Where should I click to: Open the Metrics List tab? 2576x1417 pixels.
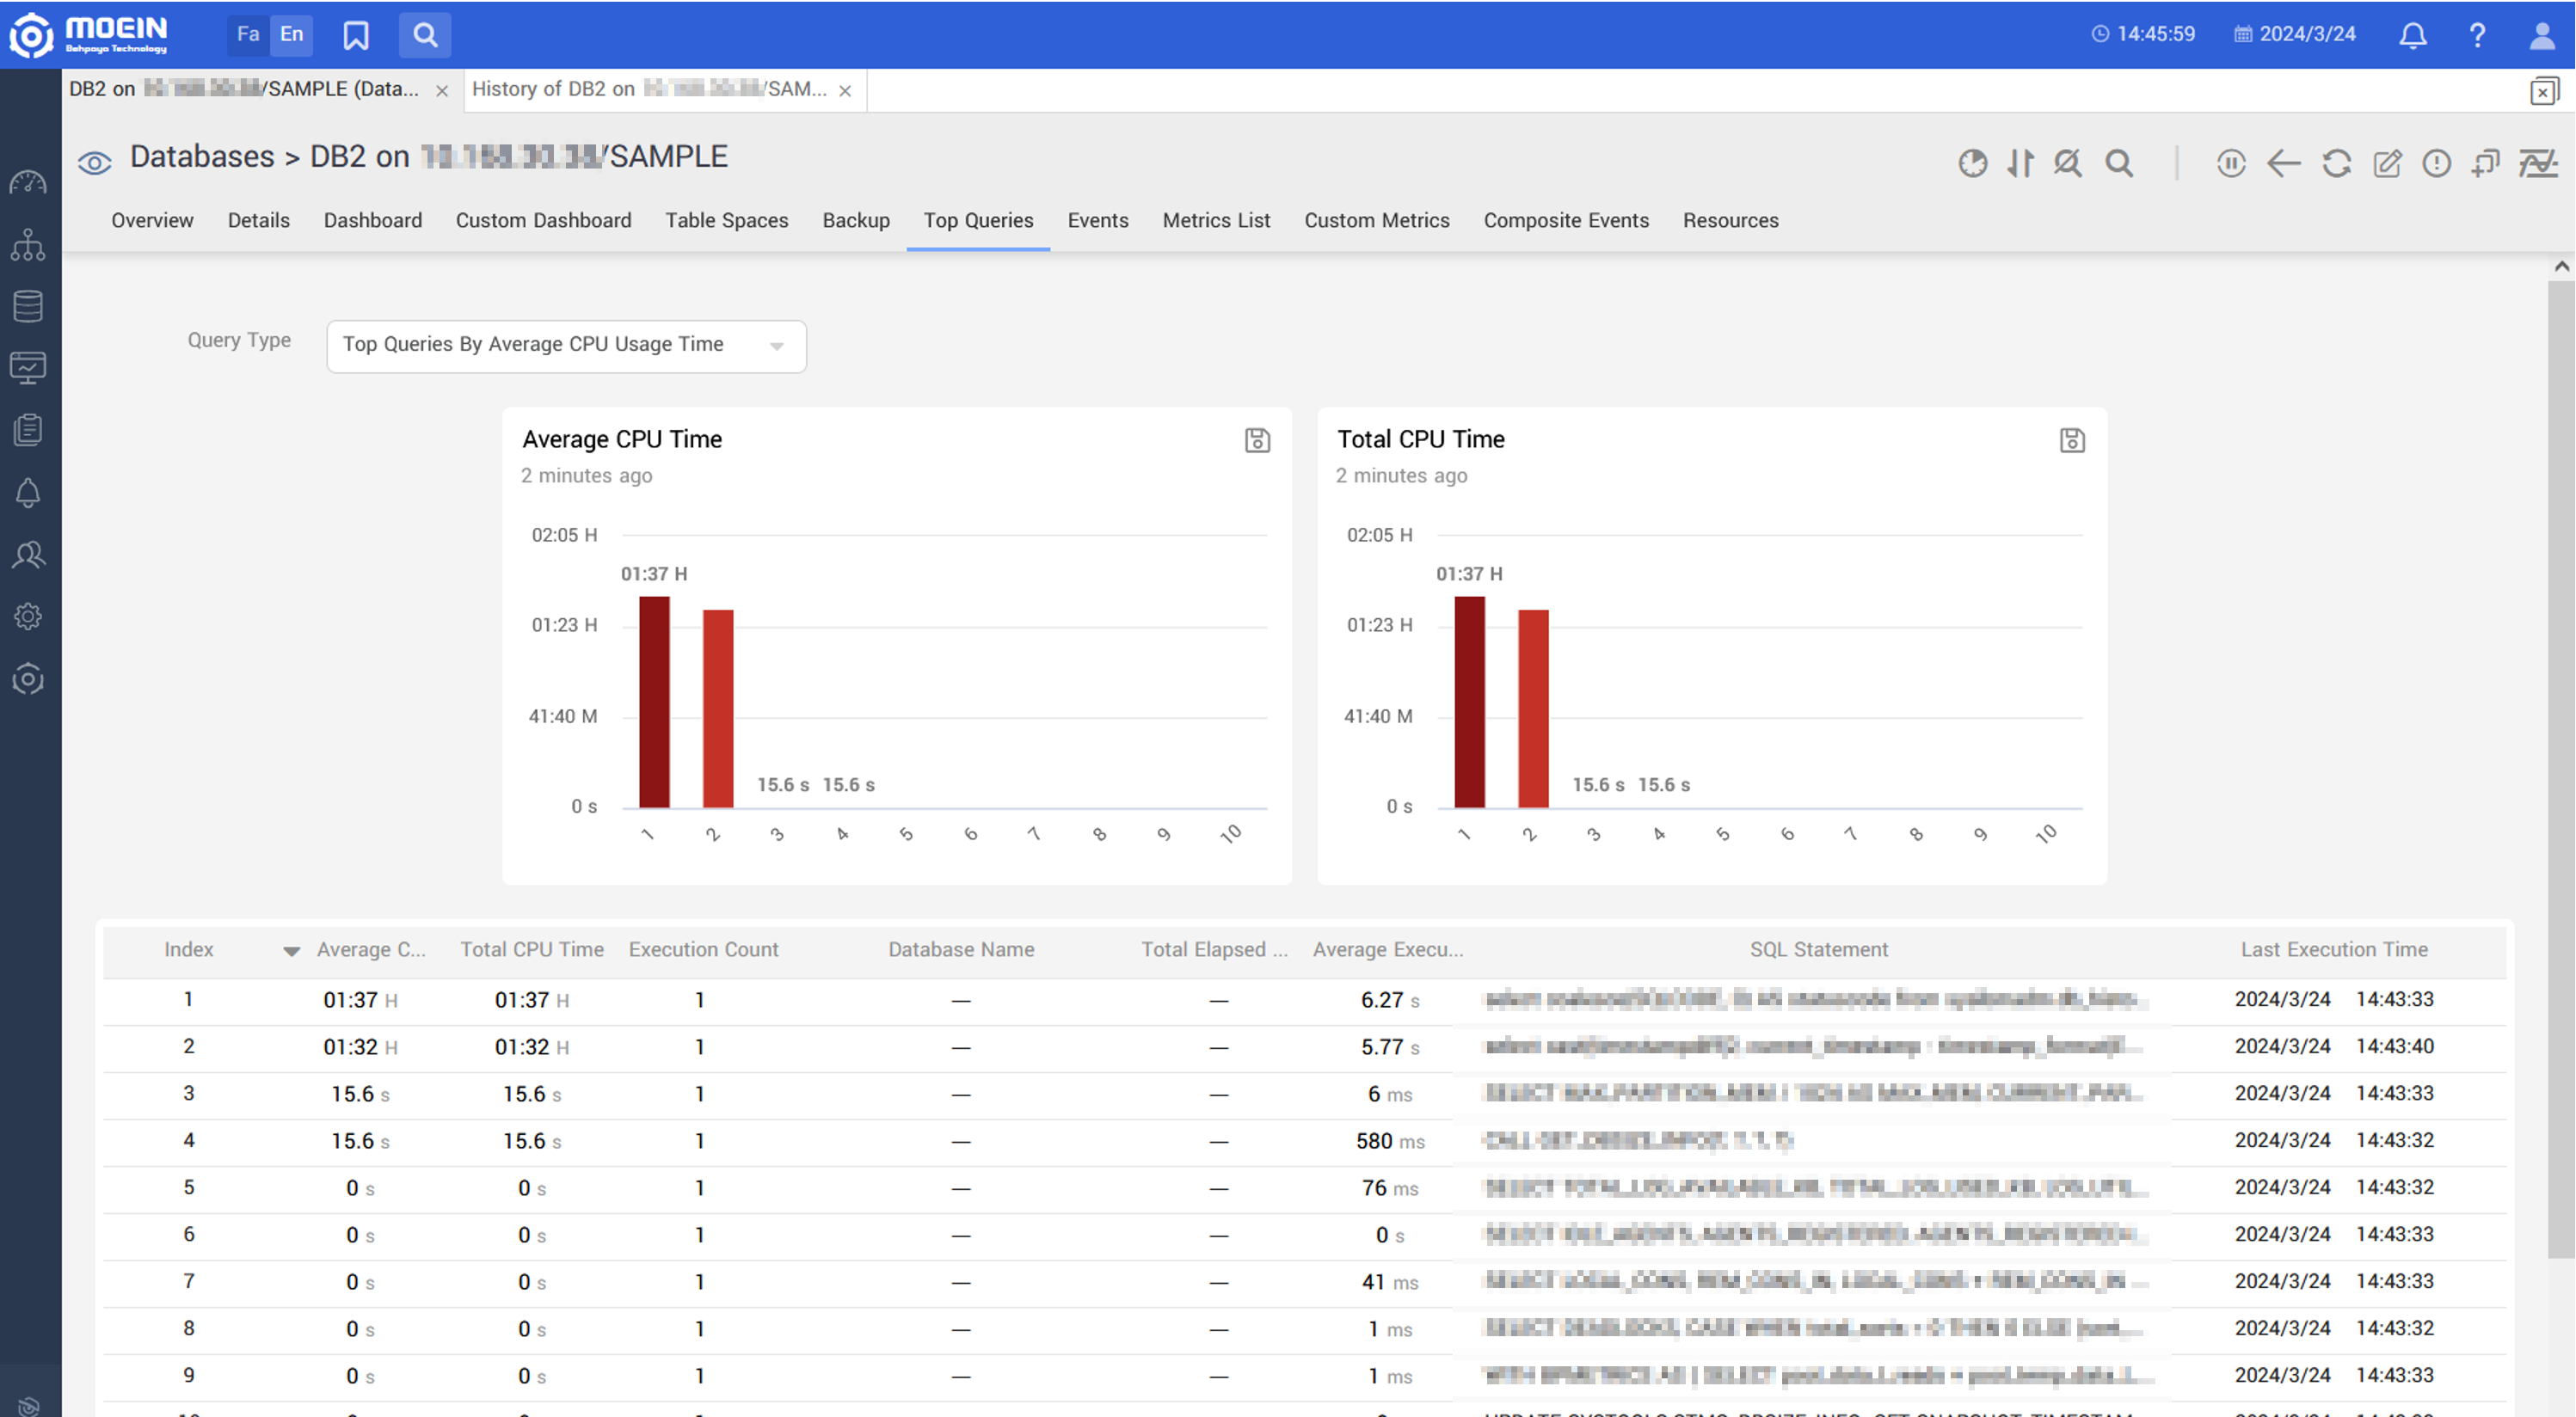tap(1216, 220)
